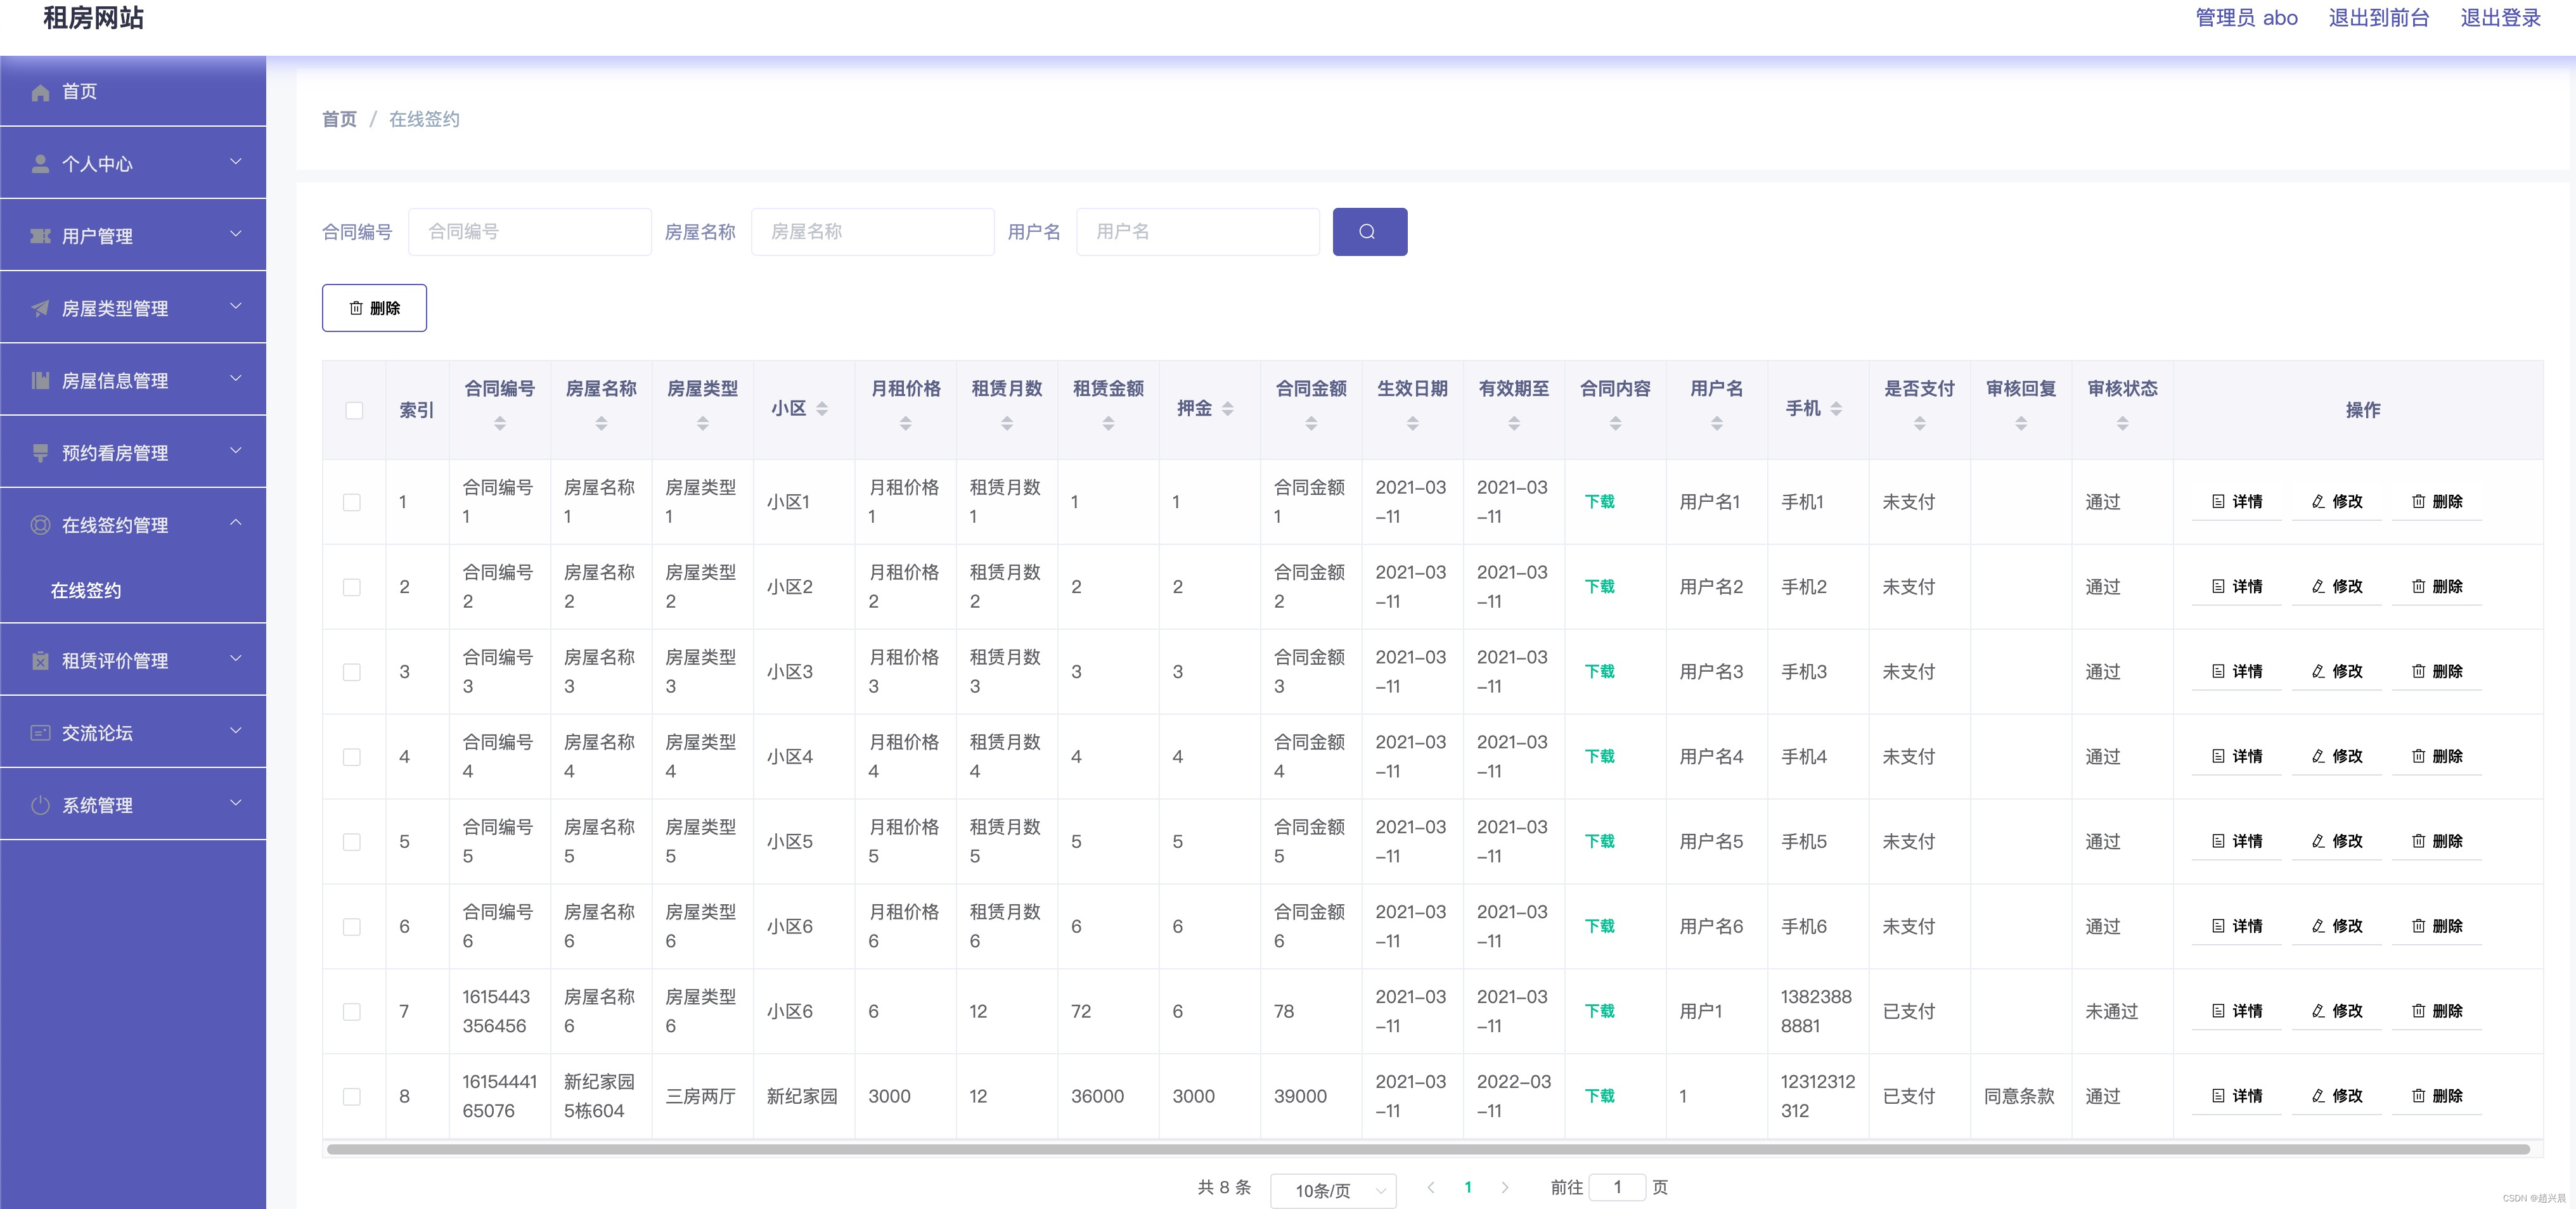The width and height of the screenshot is (2576, 1209).
Task: Check the row 1 checkbox
Action: point(352,502)
